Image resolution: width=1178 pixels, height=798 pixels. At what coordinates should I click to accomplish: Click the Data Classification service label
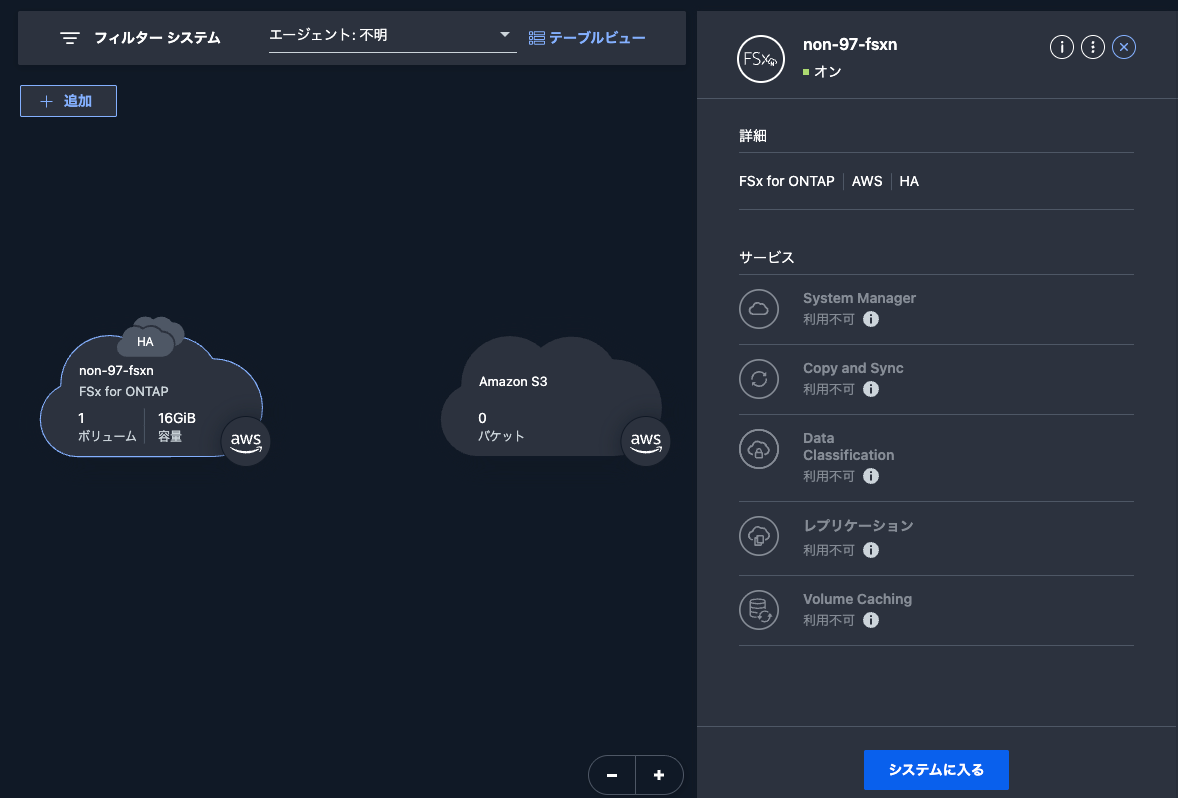(x=848, y=446)
